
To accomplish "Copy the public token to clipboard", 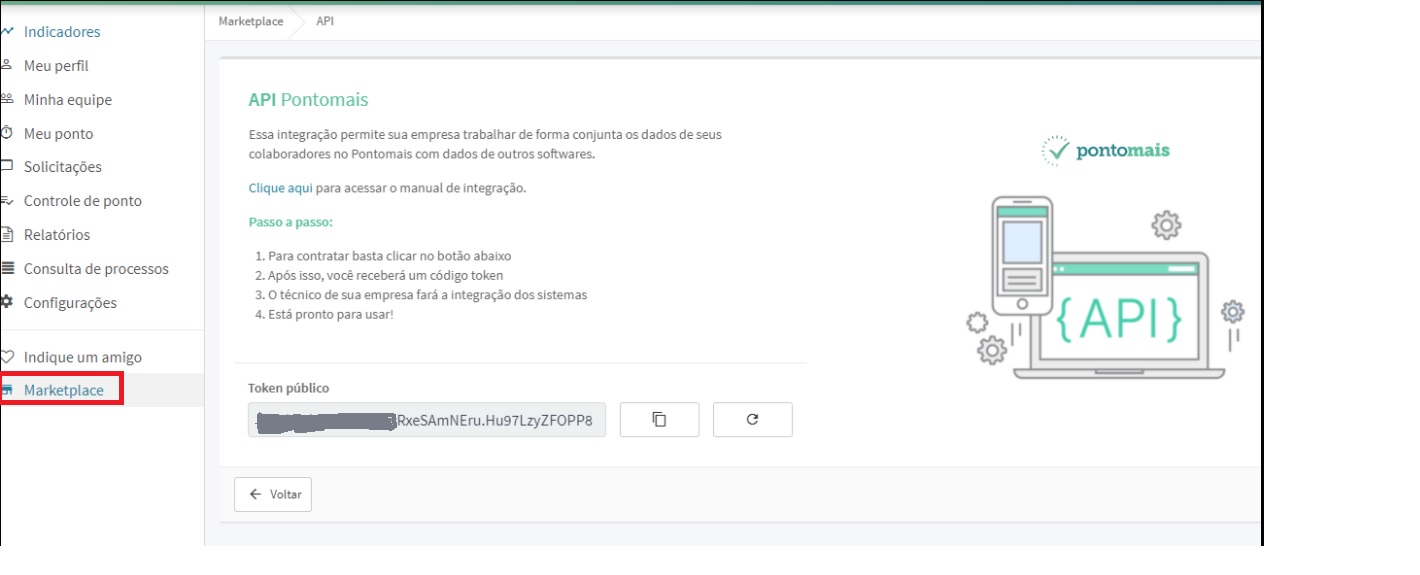I will 659,420.
